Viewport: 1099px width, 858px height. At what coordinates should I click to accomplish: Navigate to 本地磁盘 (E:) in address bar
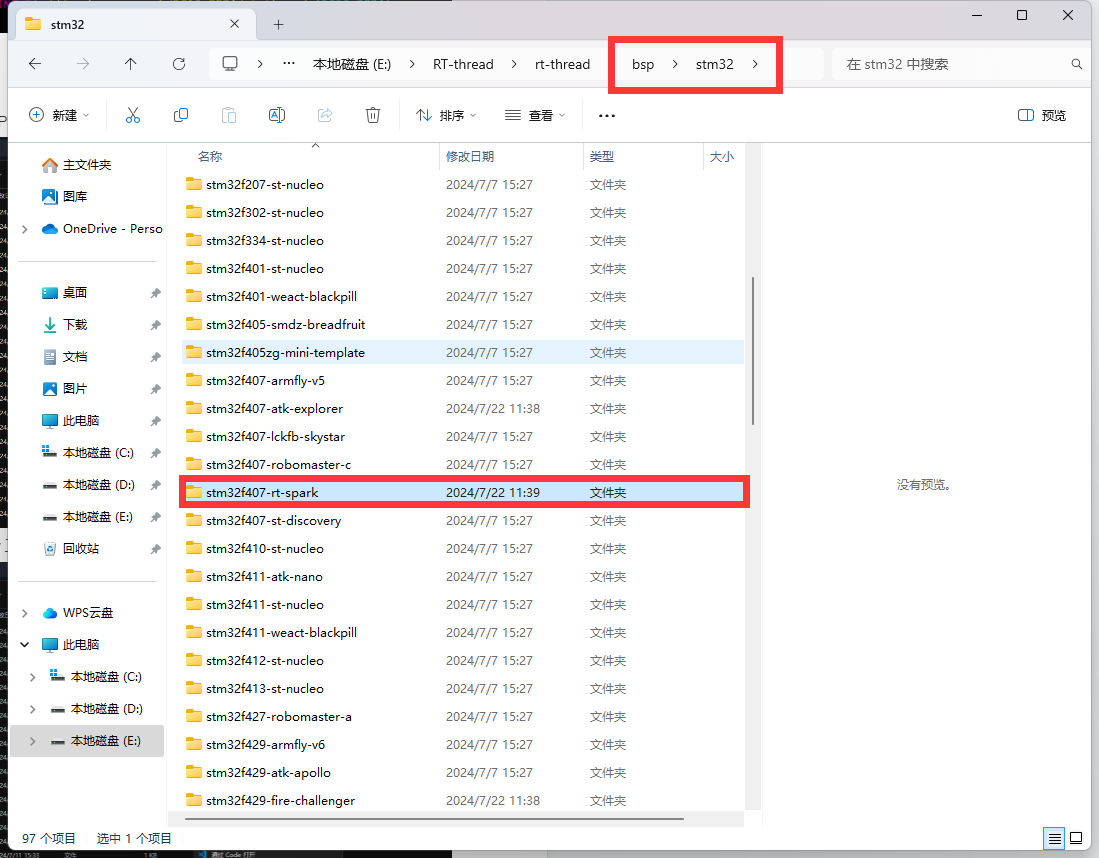pyautogui.click(x=352, y=64)
